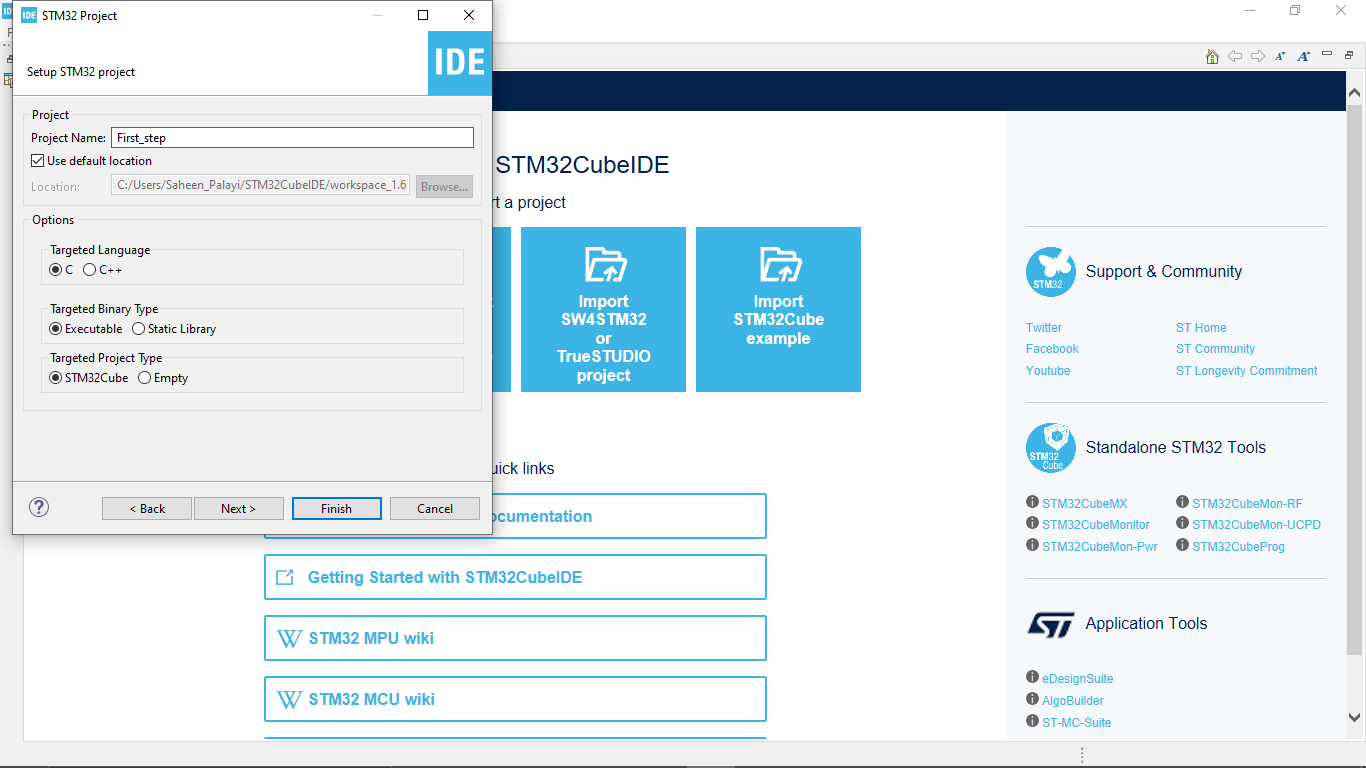This screenshot has height=768, width=1366.
Task: Cancel the STM32 Project dialog
Action: pos(435,508)
